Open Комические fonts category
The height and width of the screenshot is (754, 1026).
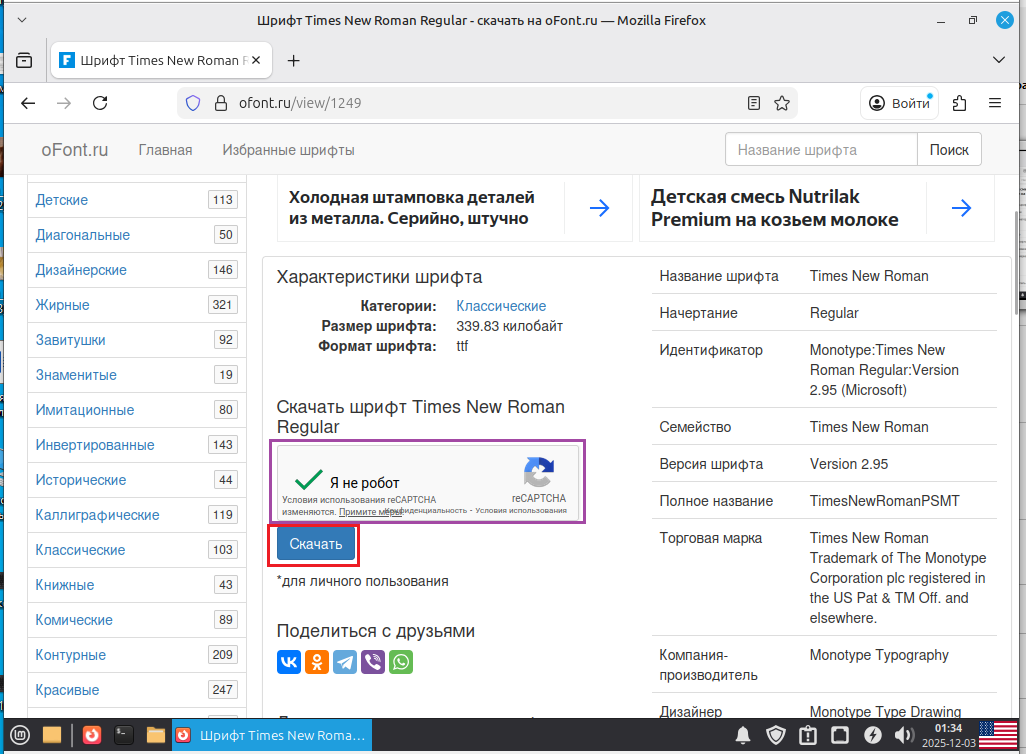(x=74, y=620)
